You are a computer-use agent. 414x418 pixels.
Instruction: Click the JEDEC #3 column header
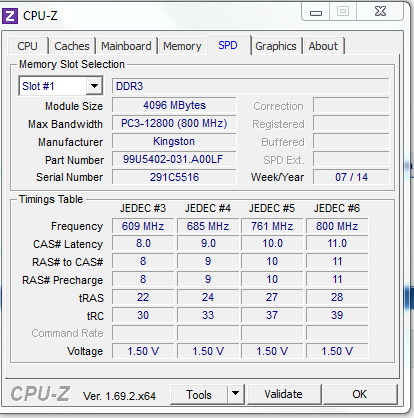pos(143,208)
